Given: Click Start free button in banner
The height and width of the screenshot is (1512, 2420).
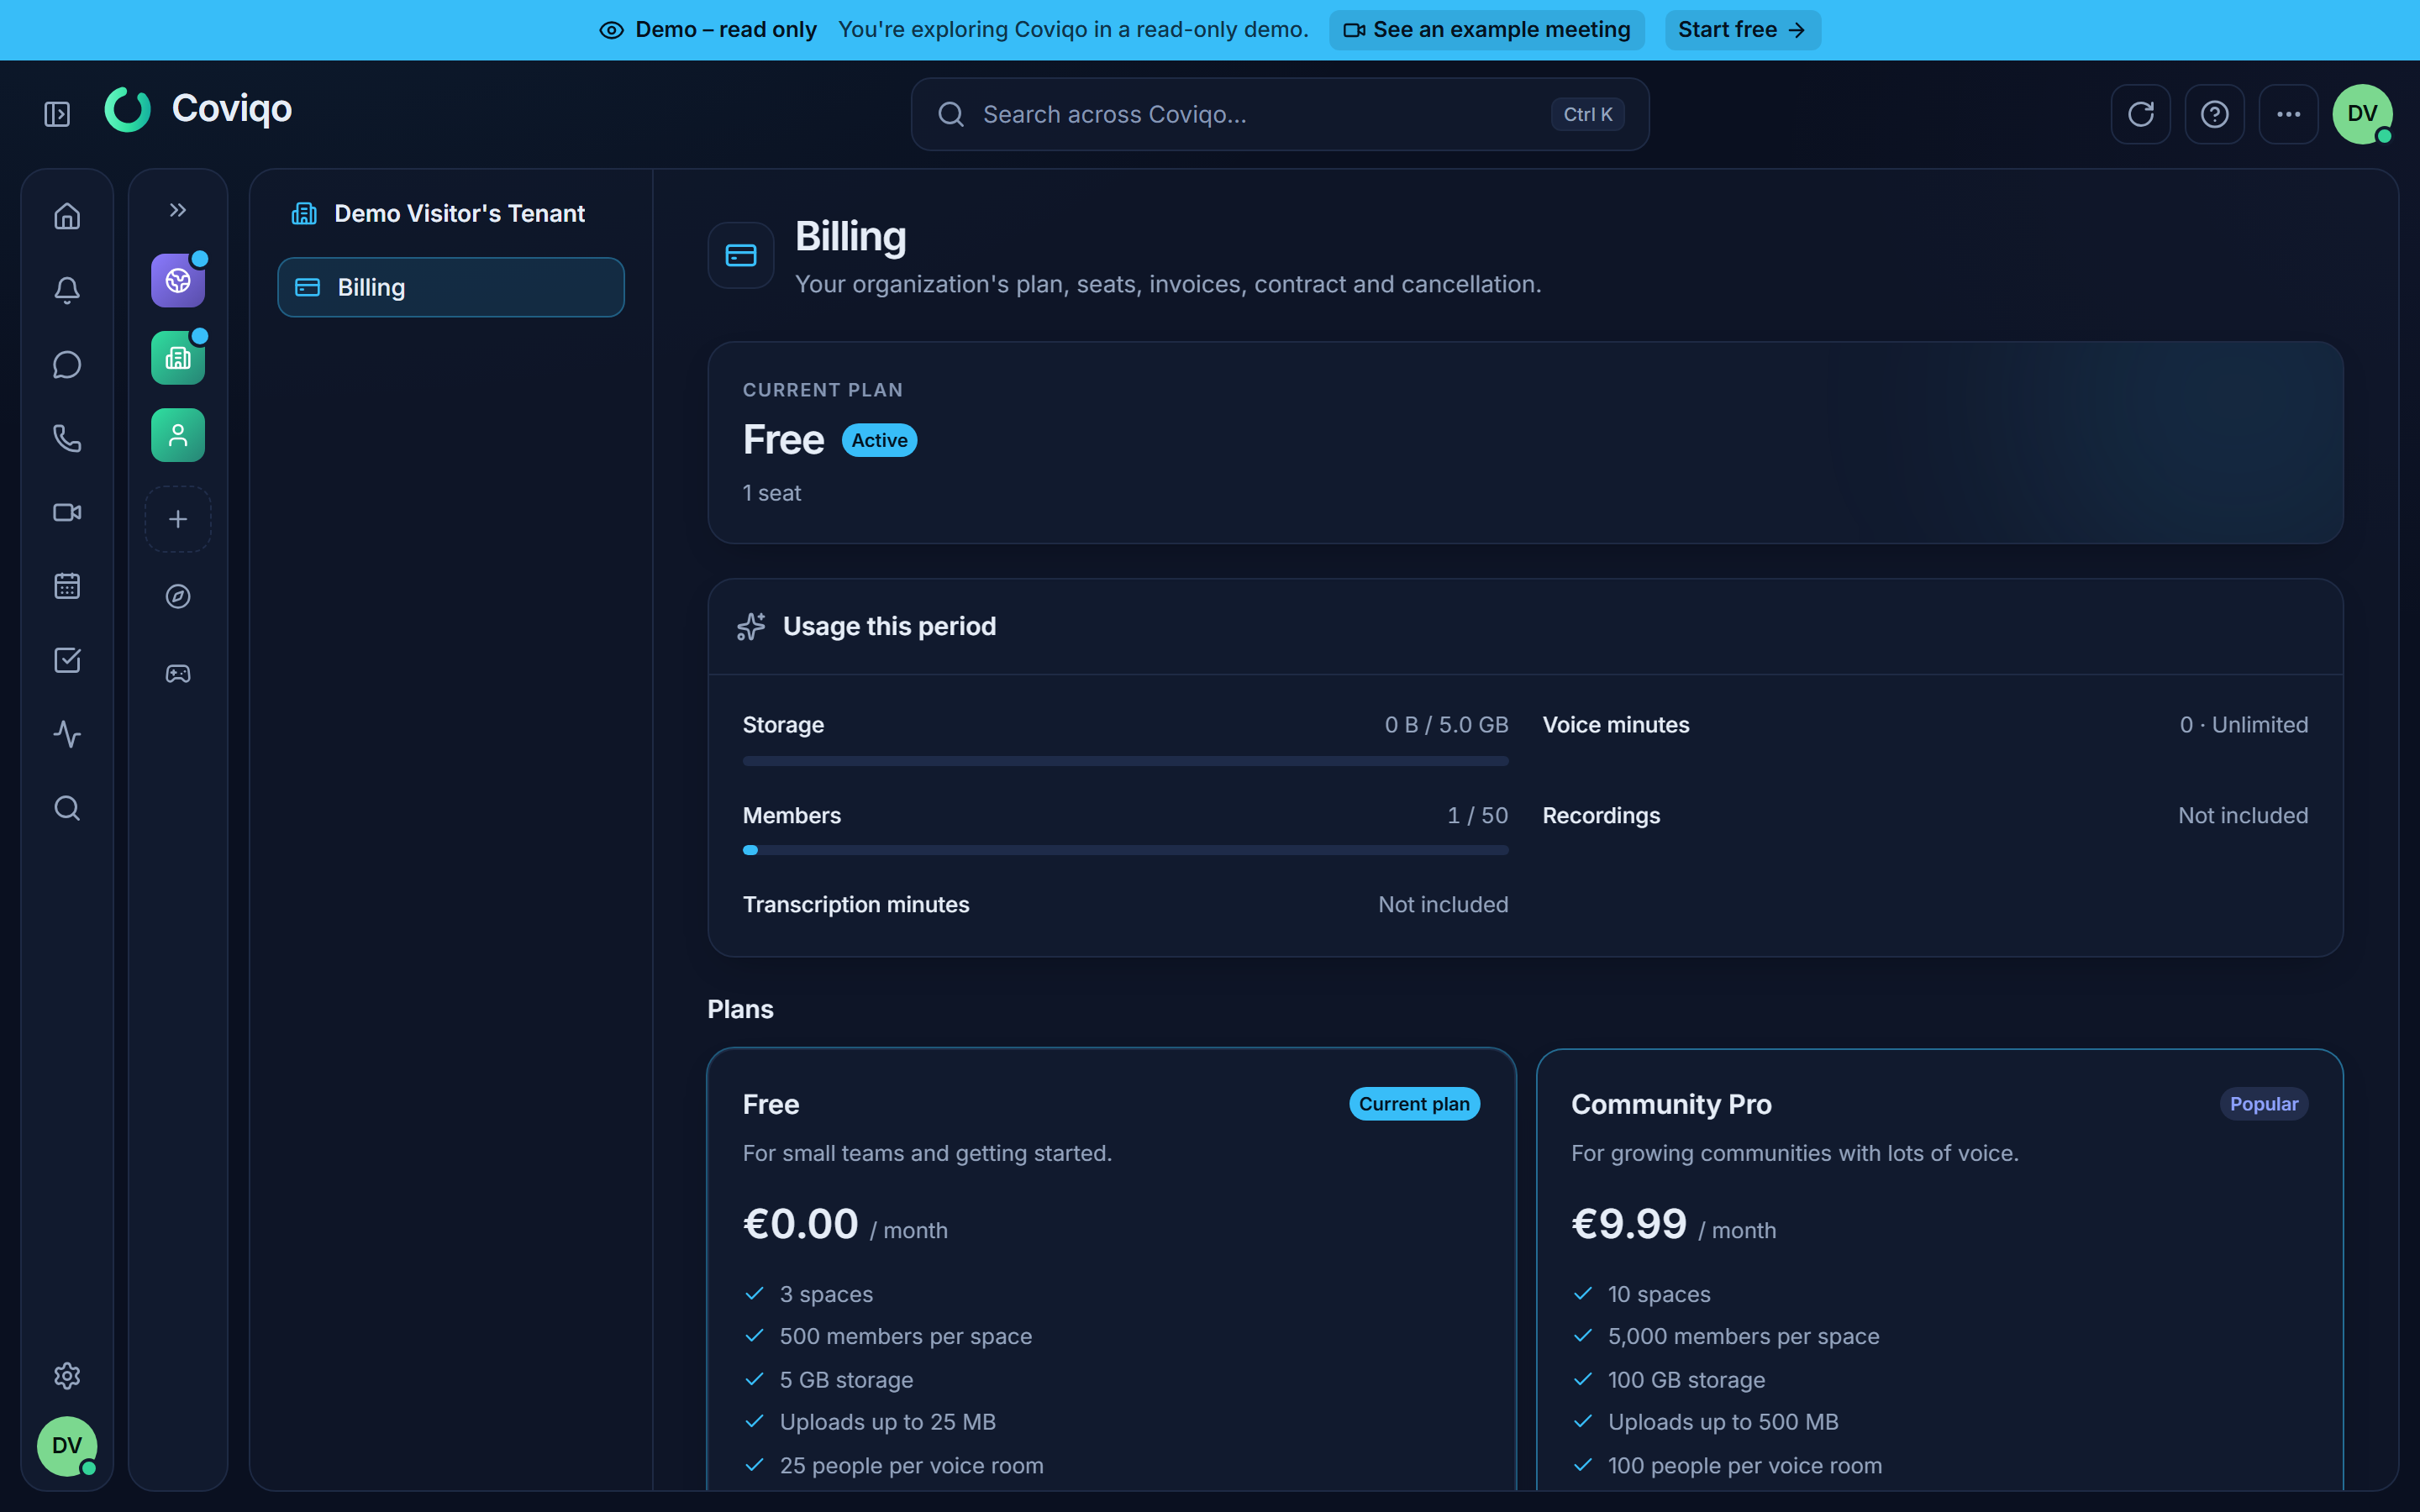Looking at the screenshot, I should [1742, 30].
